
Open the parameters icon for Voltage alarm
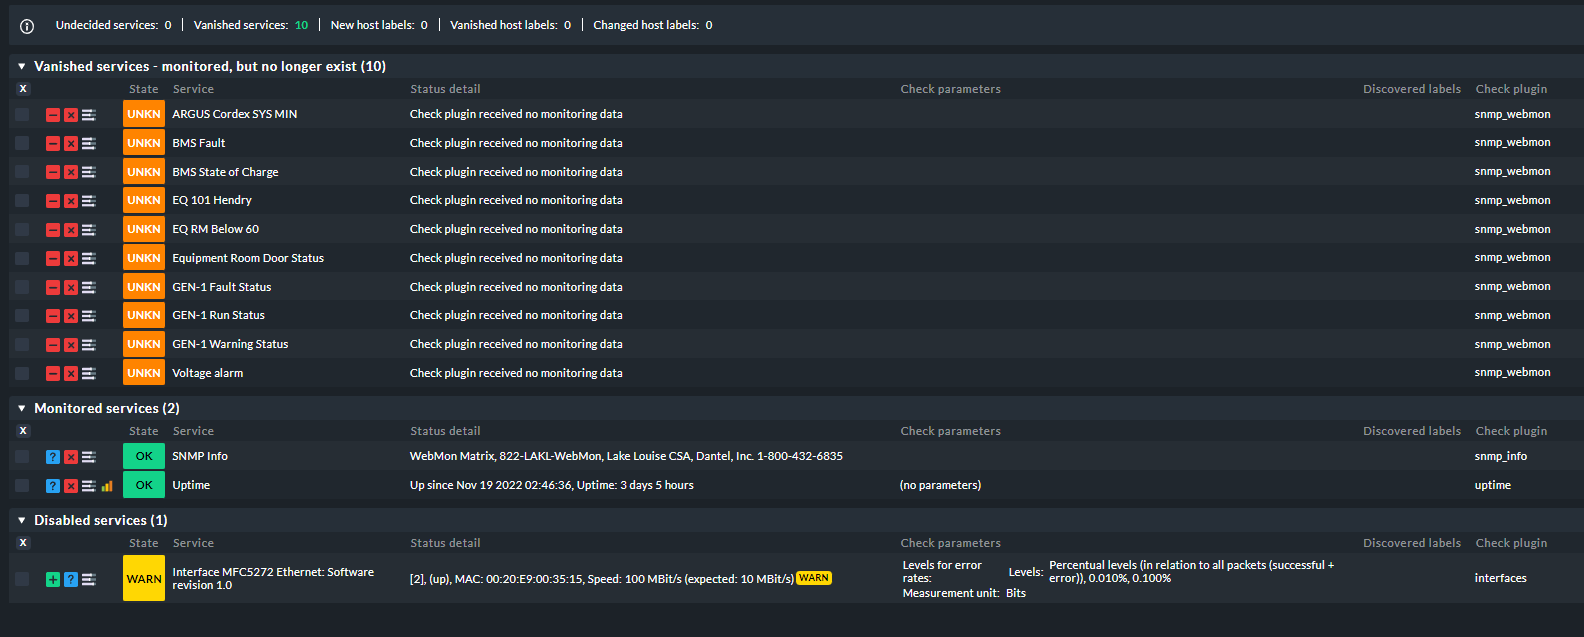click(x=88, y=373)
